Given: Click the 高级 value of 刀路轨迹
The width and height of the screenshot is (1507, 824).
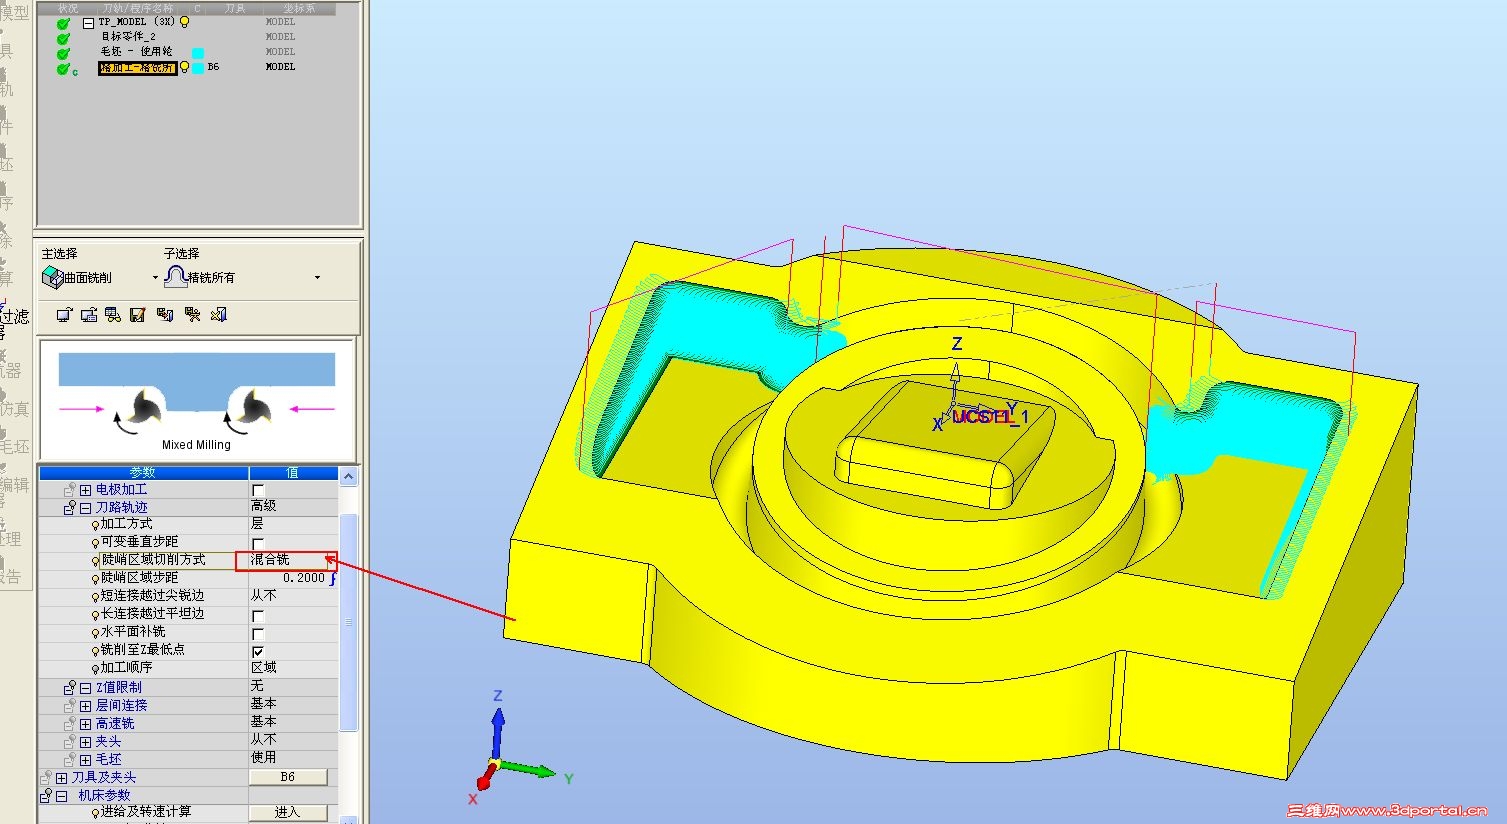Looking at the screenshot, I should pos(263,506).
